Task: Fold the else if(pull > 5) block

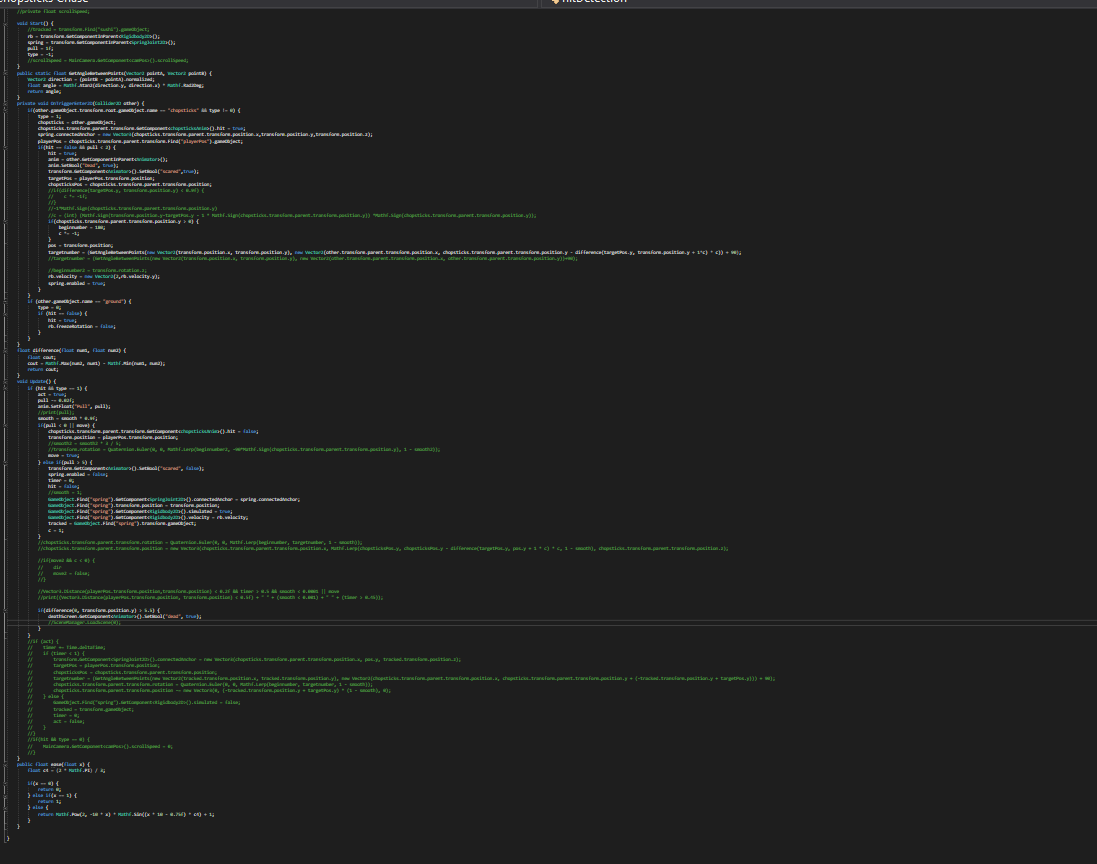Action: click(x=6, y=462)
